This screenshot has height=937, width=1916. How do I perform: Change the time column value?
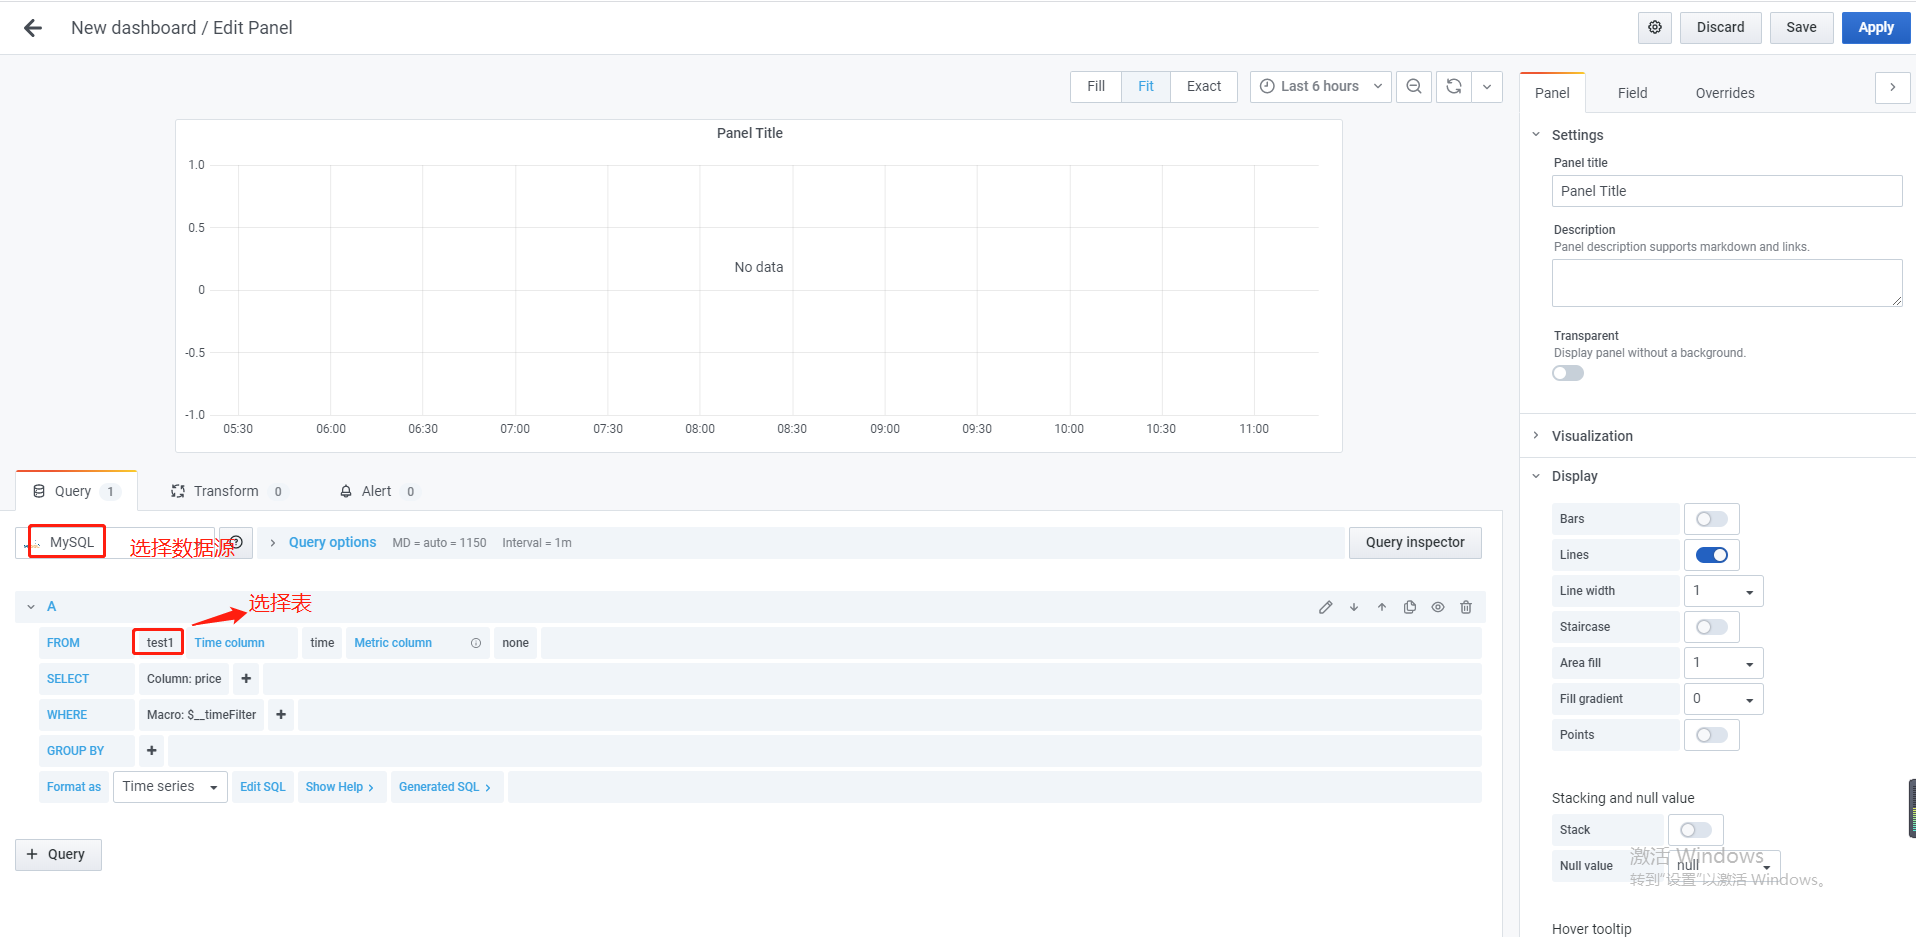point(322,643)
